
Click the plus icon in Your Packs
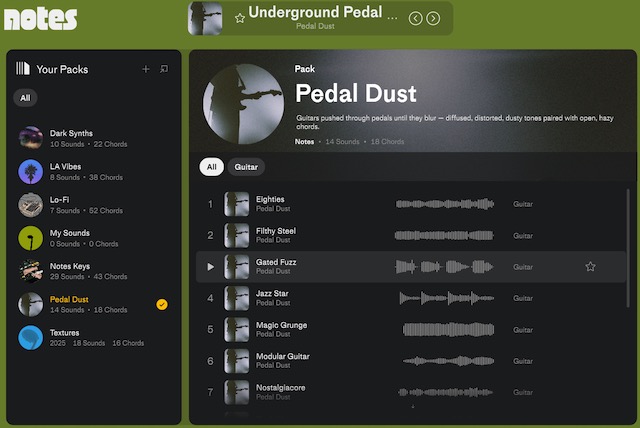click(x=146, y=69)
